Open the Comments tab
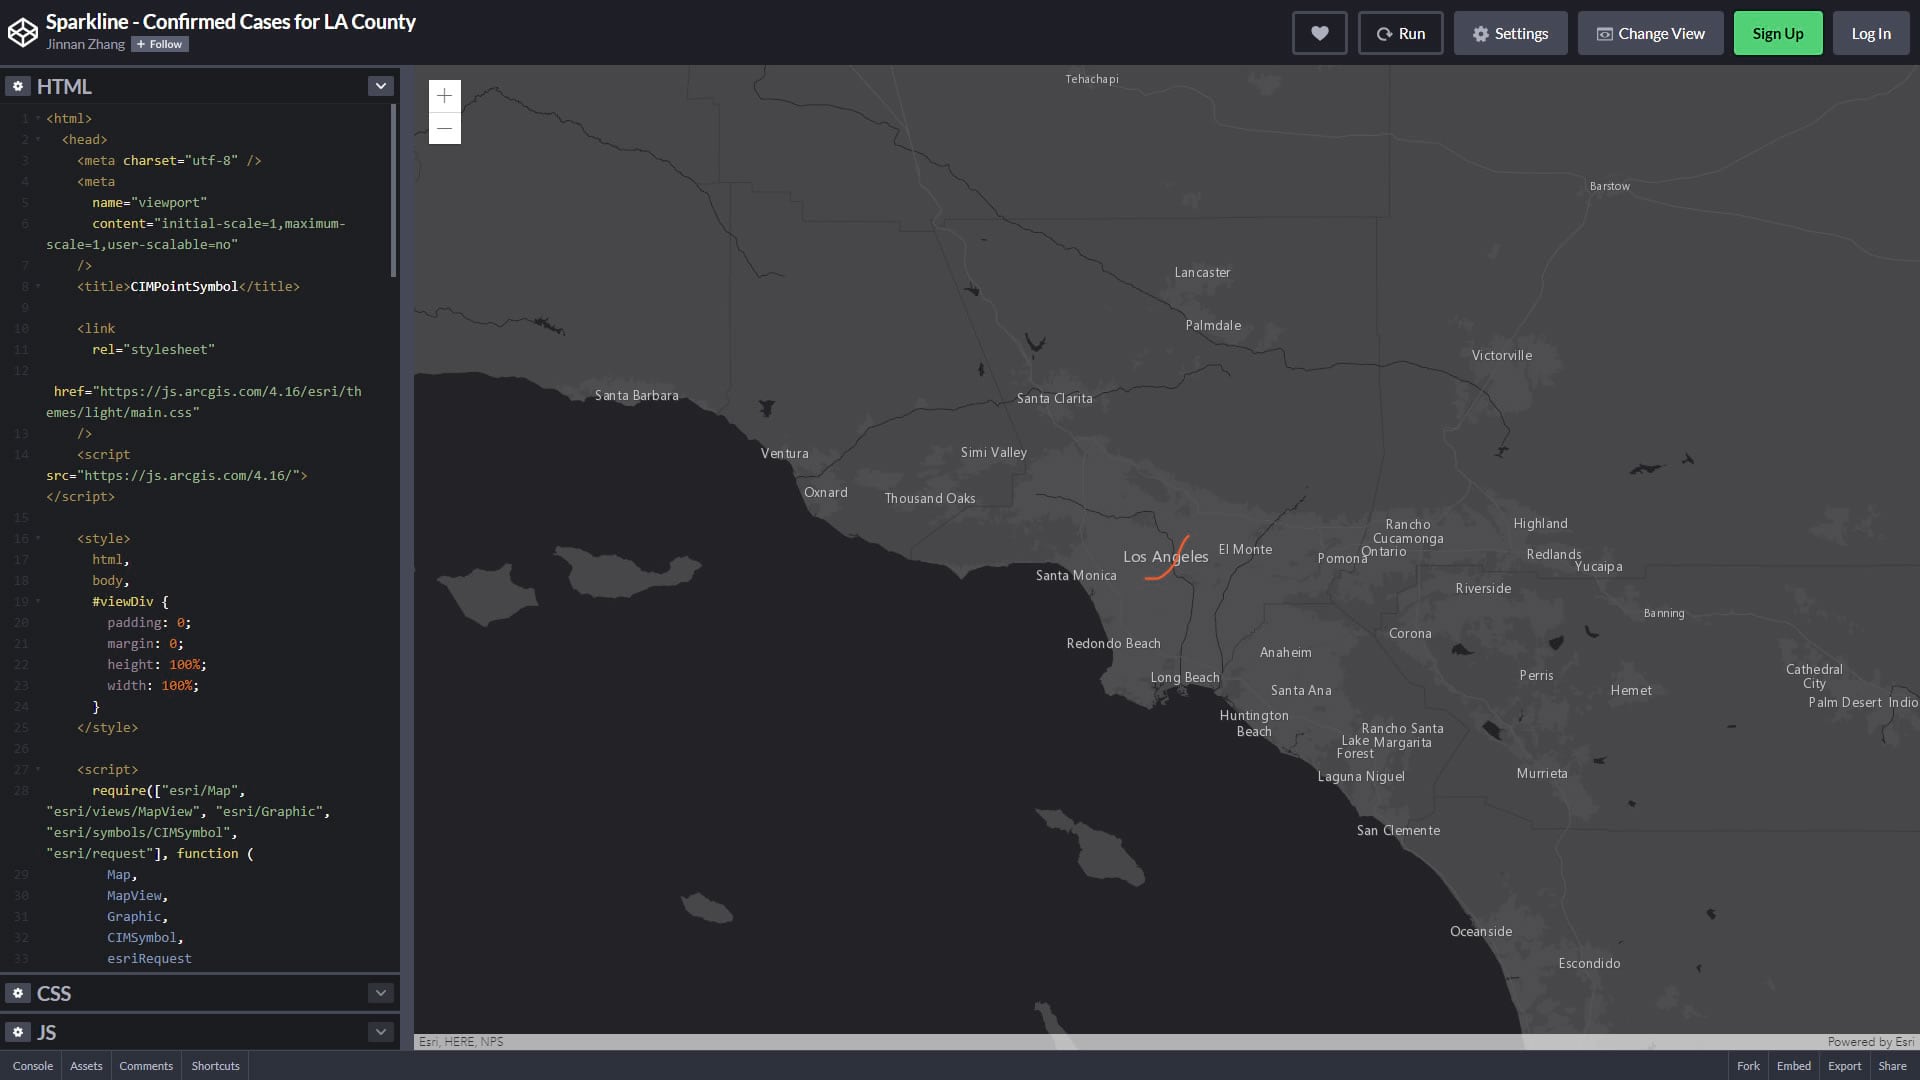Image resolution: width=1920 pixels, height=1080 pixels. [x=146, y=1066]
